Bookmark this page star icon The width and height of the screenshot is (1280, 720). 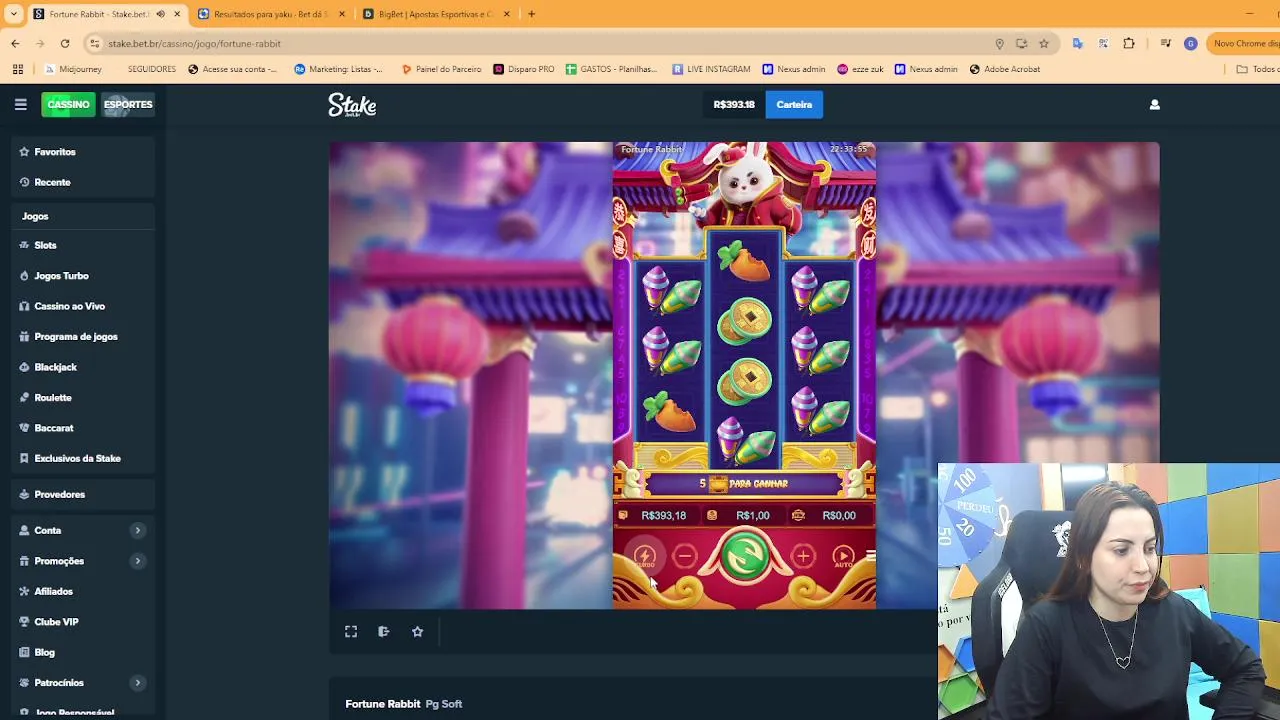click(x=1044, y=43)
